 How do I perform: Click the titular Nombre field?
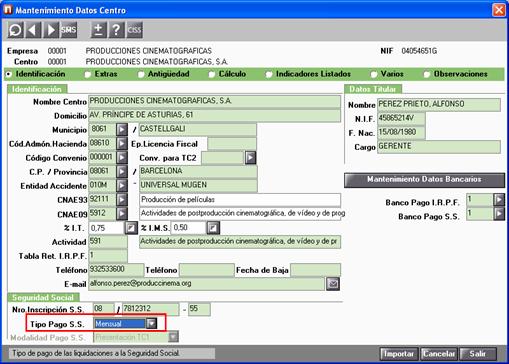[439, 105]
